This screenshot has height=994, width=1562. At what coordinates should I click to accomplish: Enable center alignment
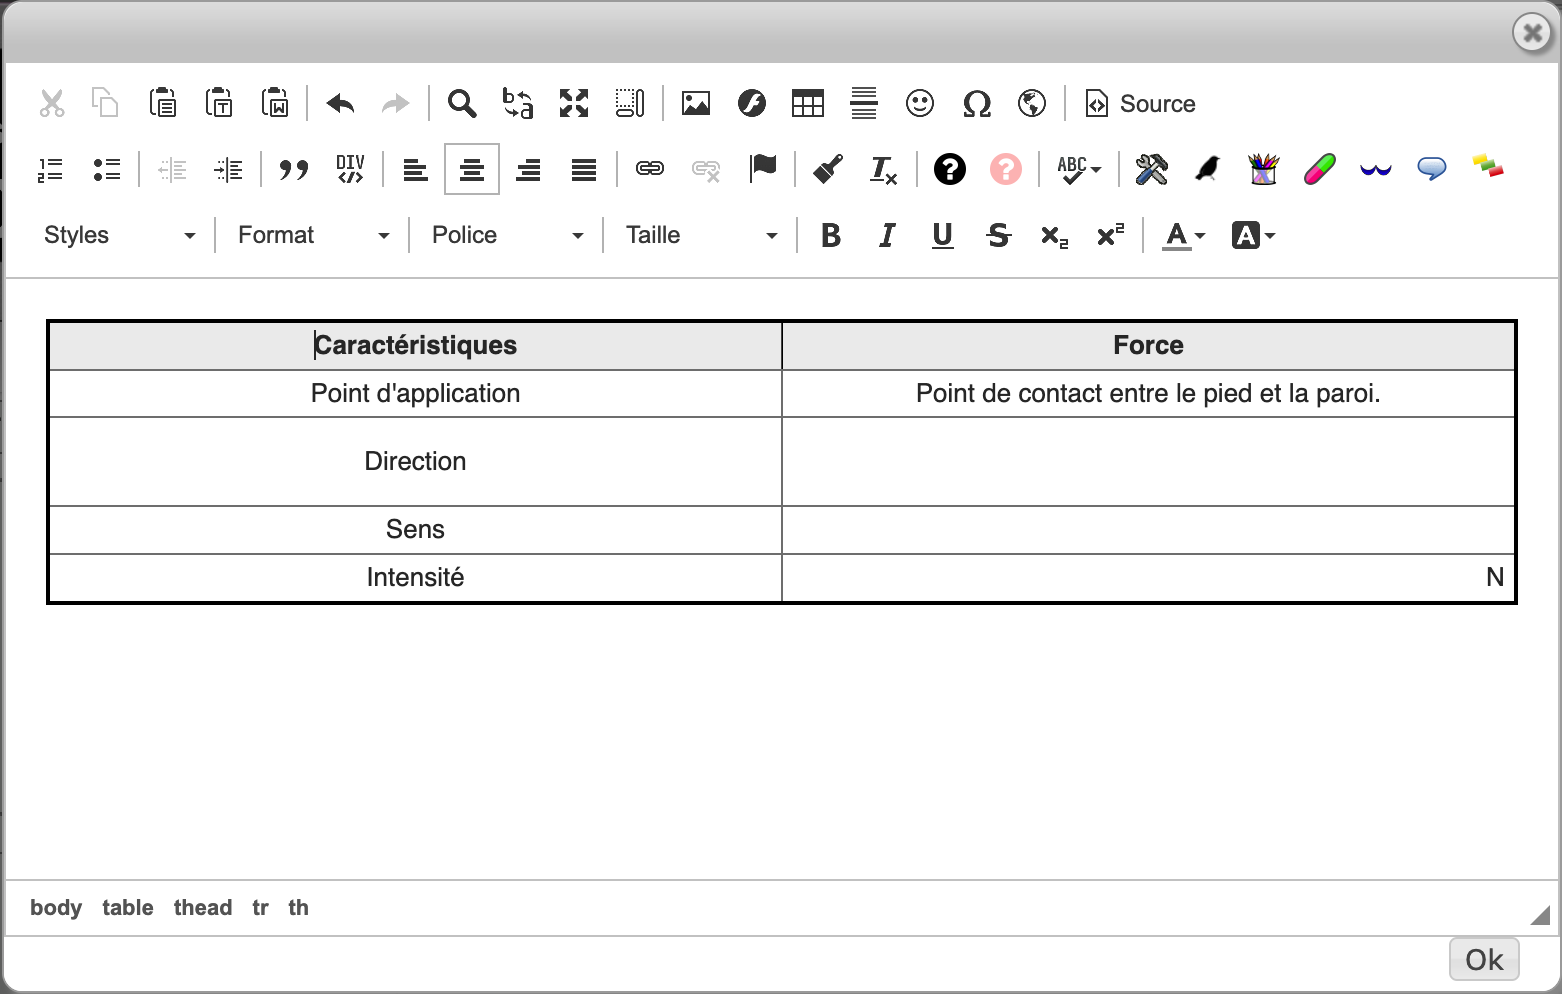point(471,170)
